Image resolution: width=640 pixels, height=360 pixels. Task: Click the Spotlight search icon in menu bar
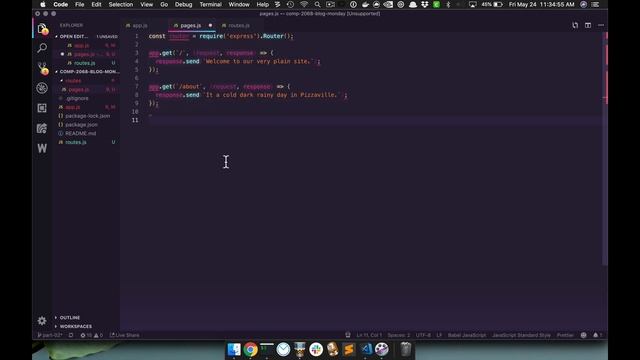(318, 4)
